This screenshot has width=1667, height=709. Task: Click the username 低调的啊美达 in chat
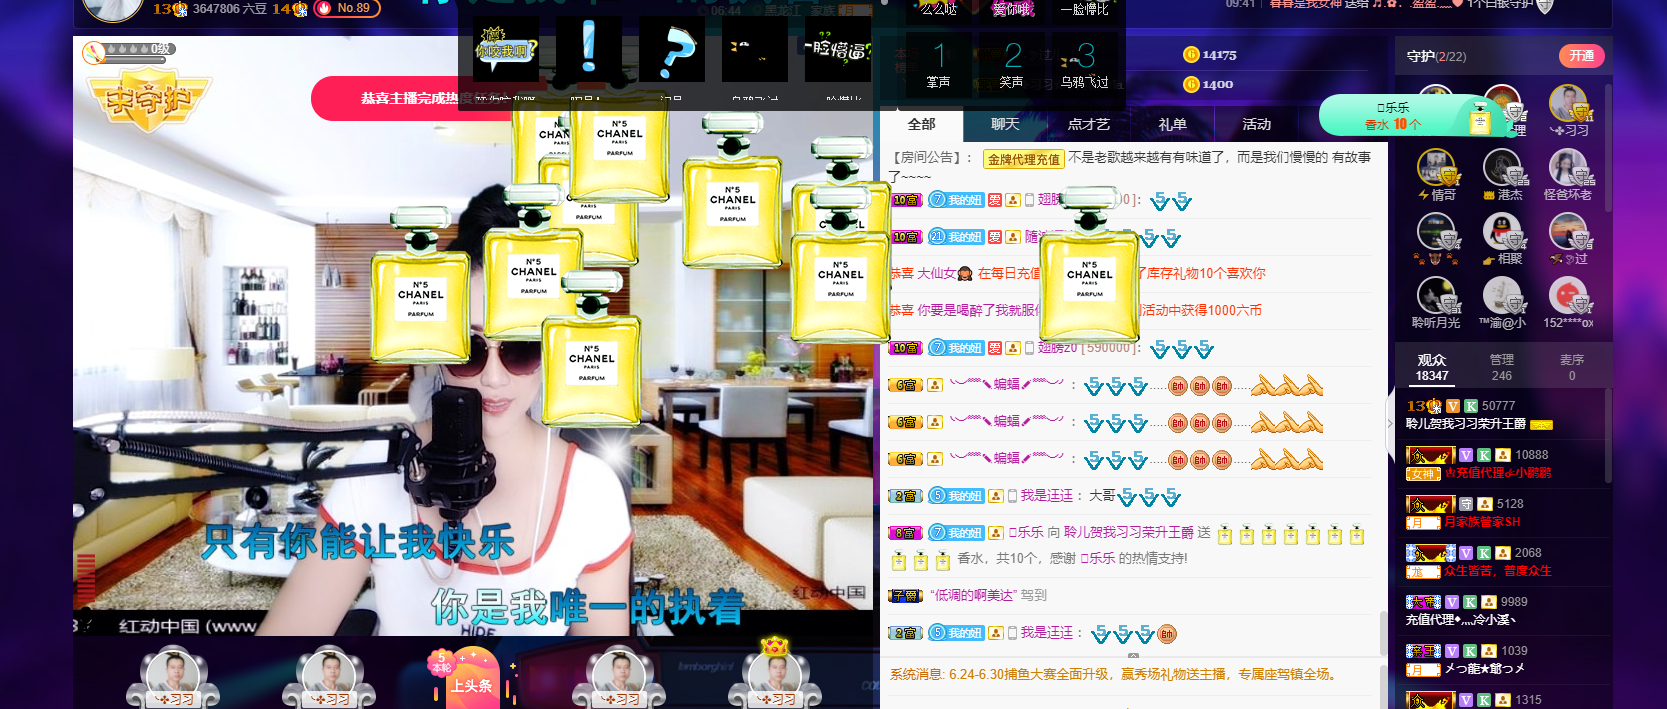click(x=973, y=595)
